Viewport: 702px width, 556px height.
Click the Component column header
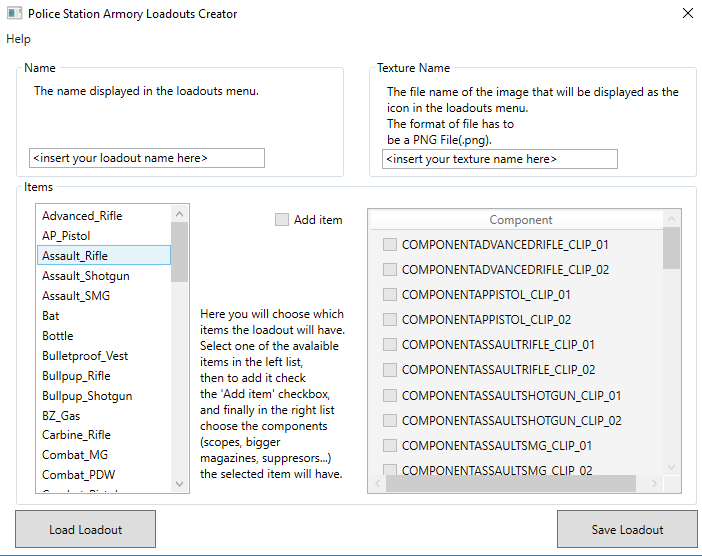pos(521,220)
